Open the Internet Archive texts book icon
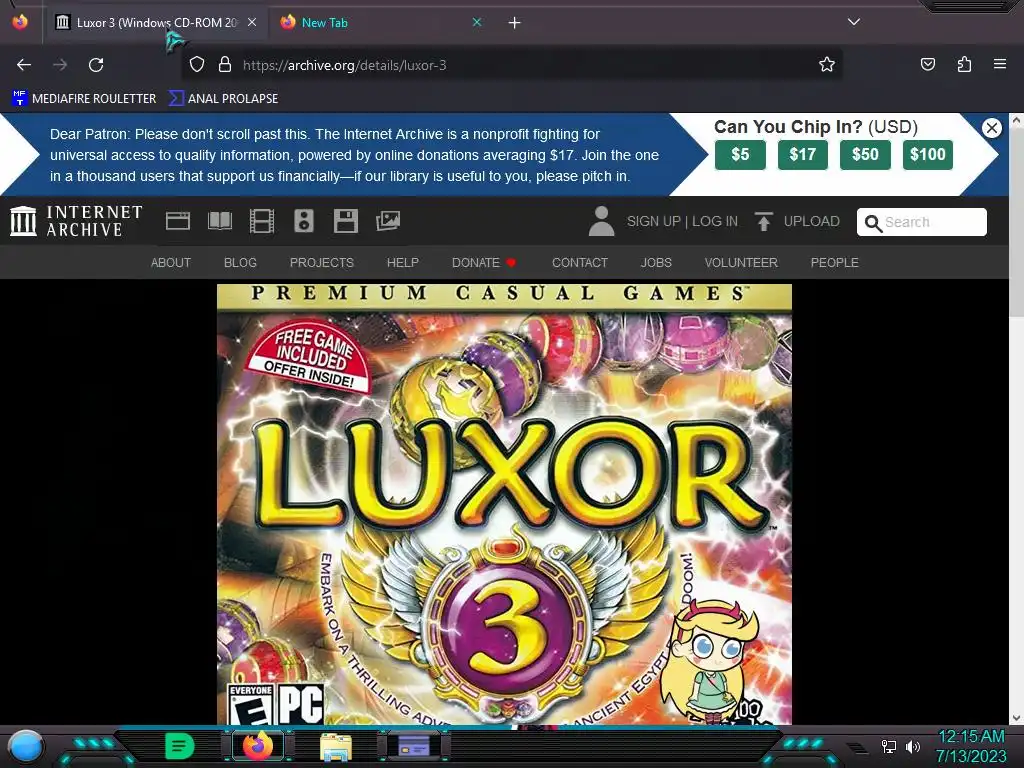Screen dimensions: 1024x768 coord(219,221)
